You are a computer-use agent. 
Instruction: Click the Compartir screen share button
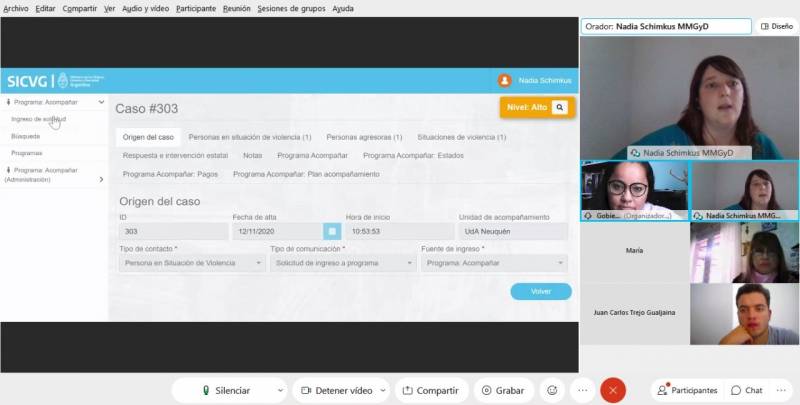click(431, 390)
